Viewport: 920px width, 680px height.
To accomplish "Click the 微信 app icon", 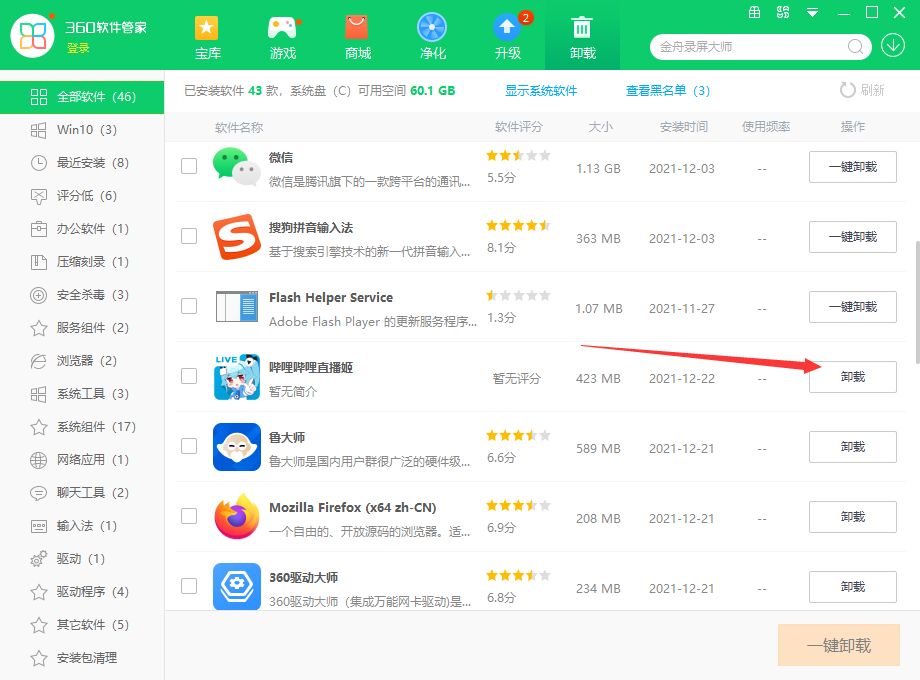I will pos(237,167).
